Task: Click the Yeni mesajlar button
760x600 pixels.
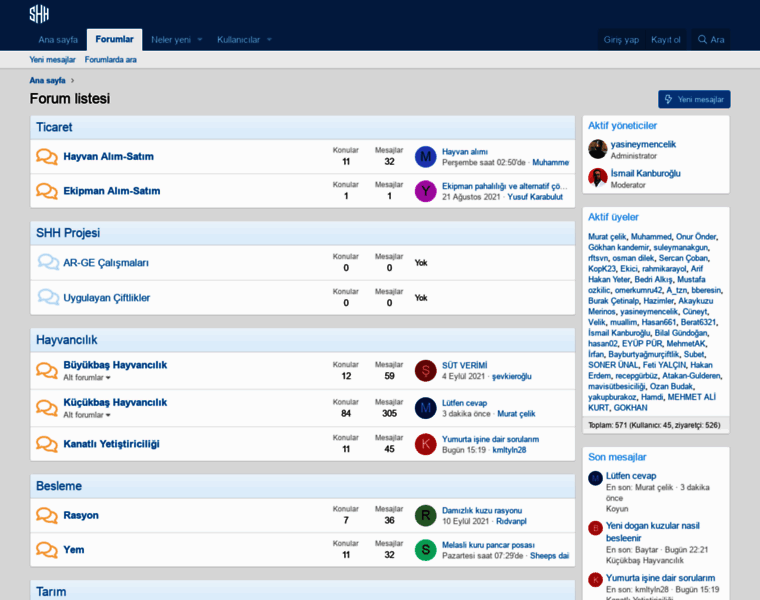Action: click(x=694, y=99)
